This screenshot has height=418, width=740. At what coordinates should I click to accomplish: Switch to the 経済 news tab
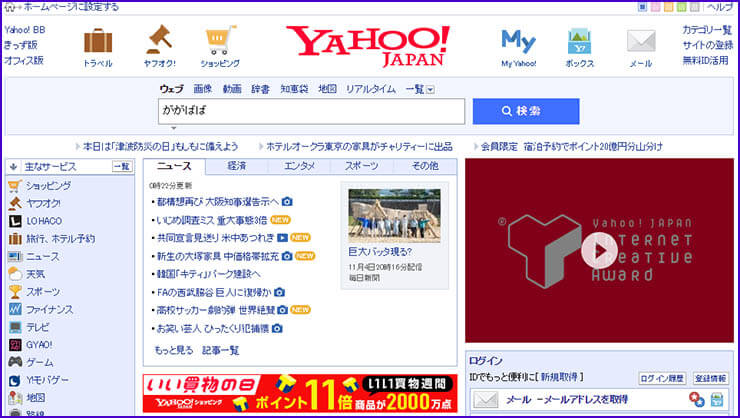(x=236, y=166)
